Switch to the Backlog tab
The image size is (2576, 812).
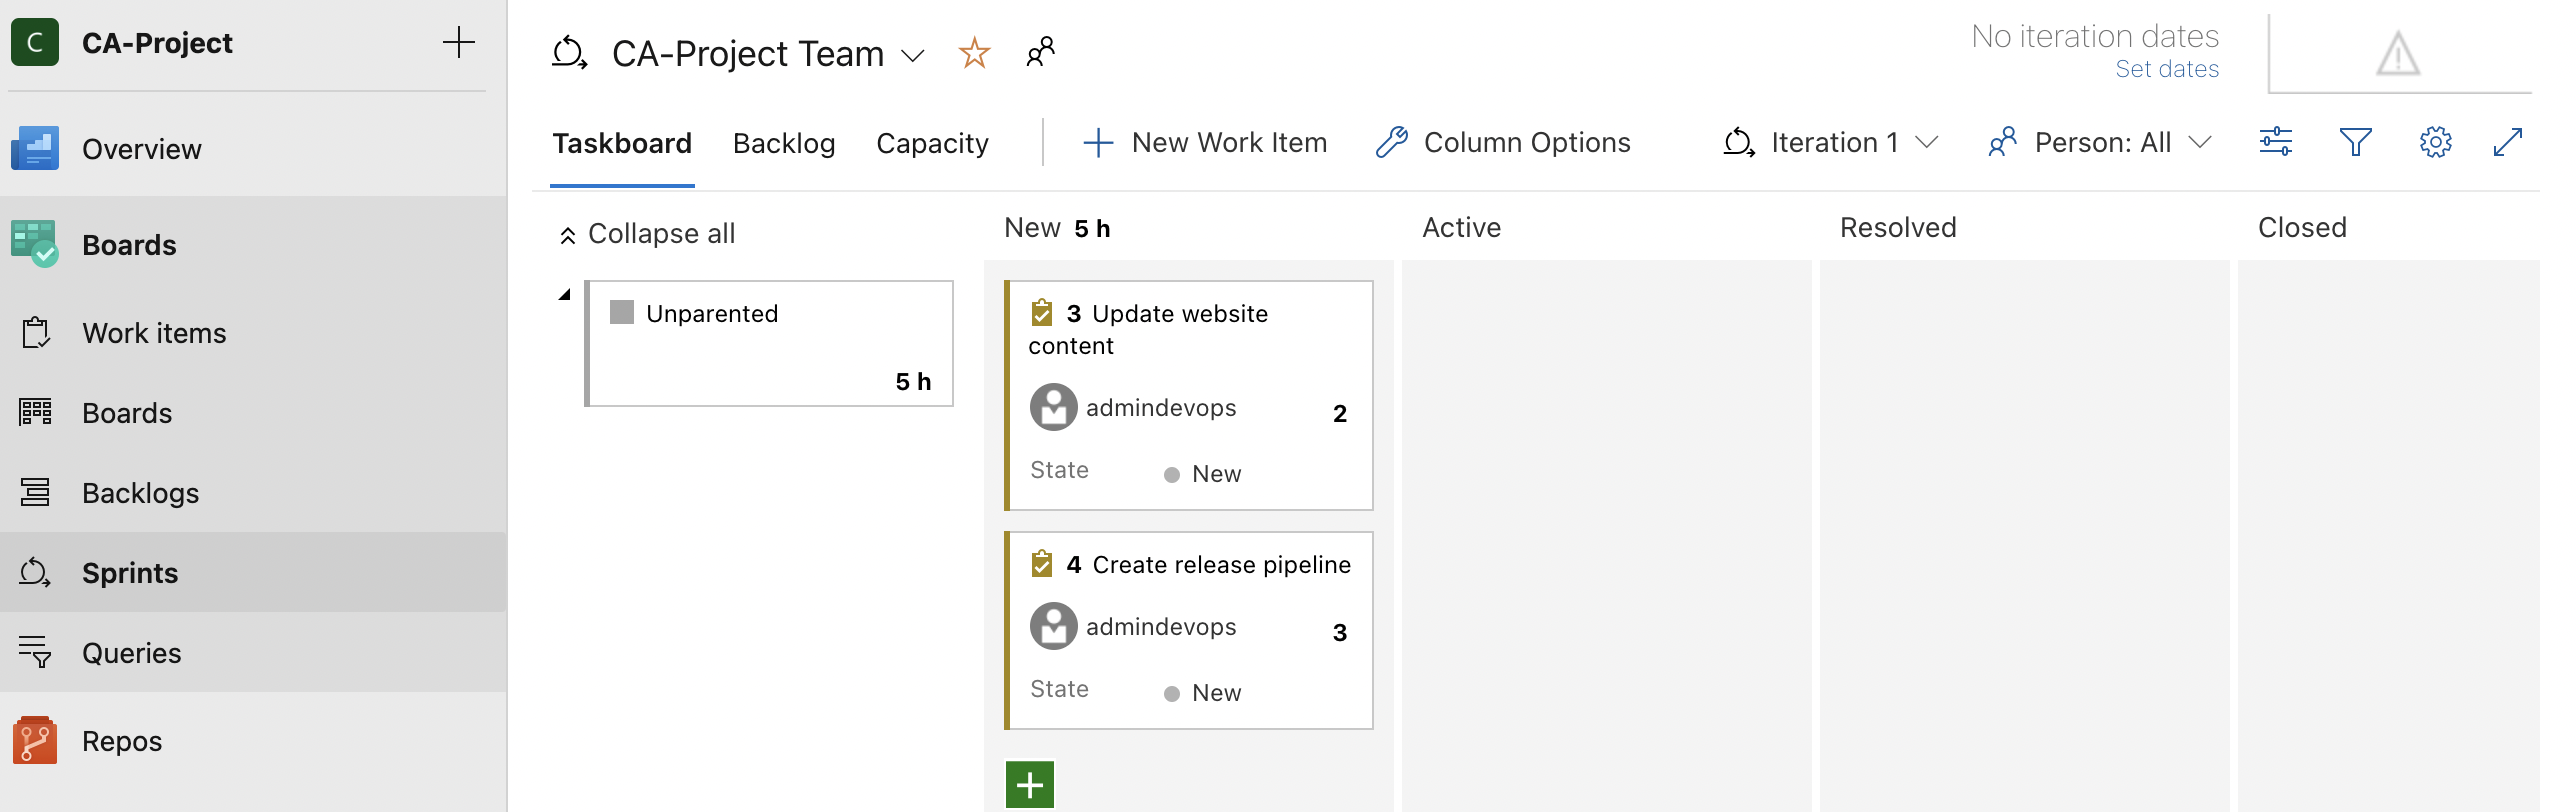click(x=783, y=144)
